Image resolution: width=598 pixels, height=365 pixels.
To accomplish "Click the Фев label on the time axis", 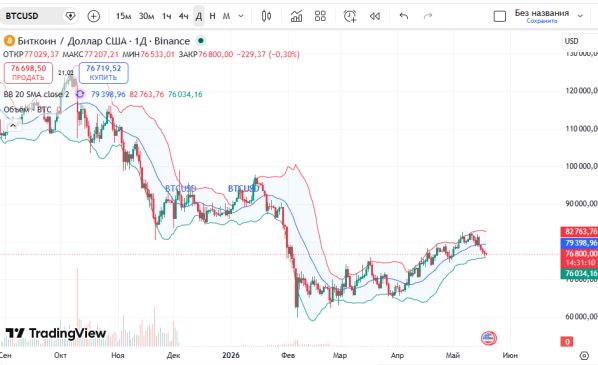I will point(288,355).
